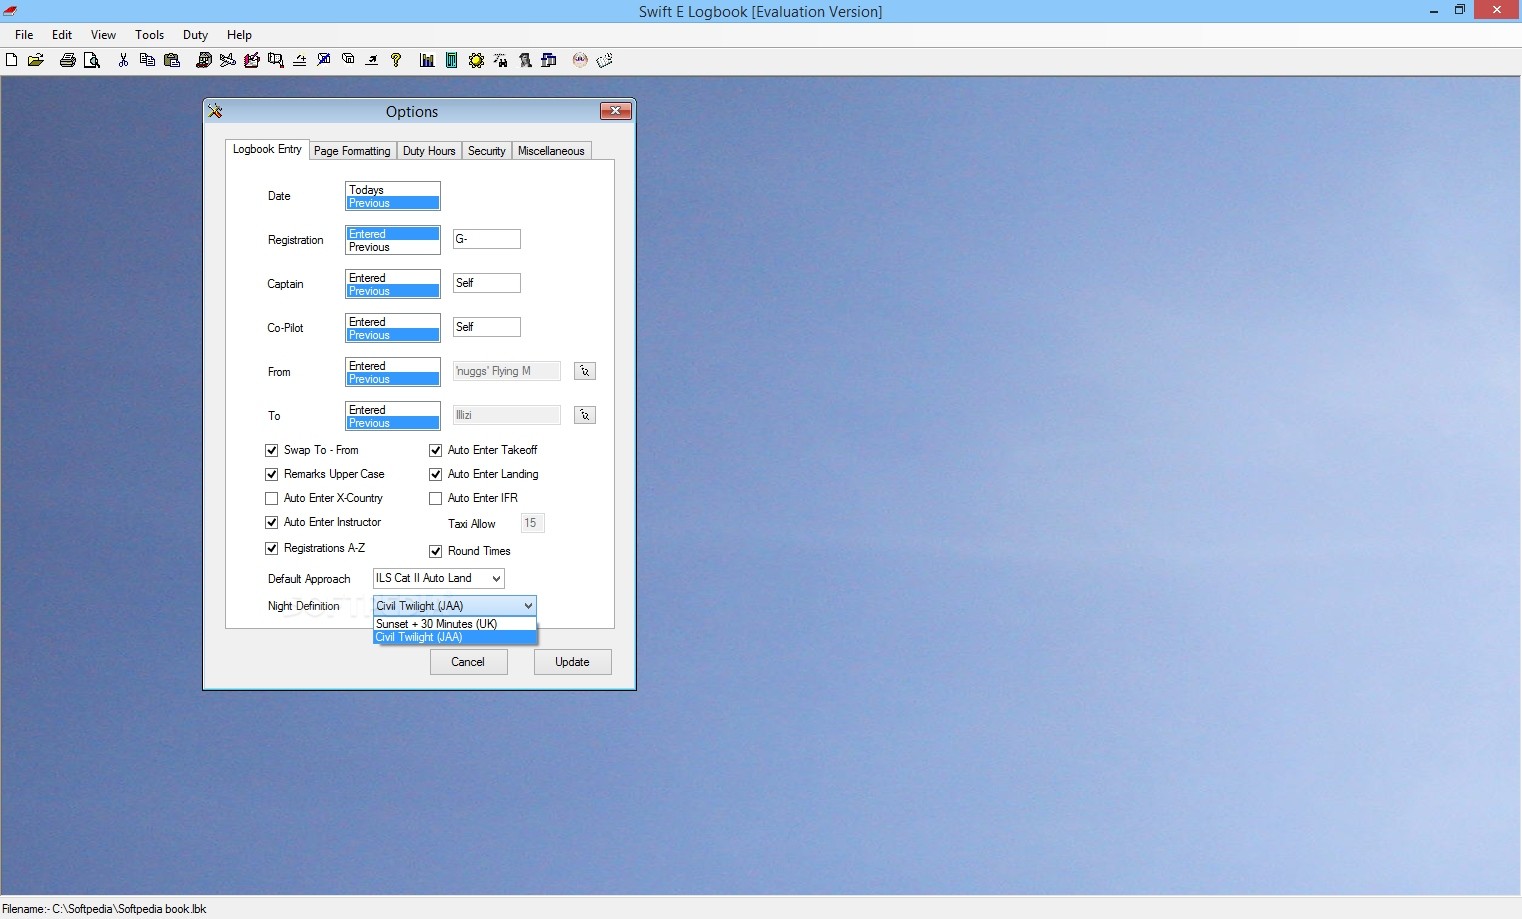The width and height of the screenshot is (1522, 919).
Task: Select Todays in the Date list
Action: coord(392,190)
